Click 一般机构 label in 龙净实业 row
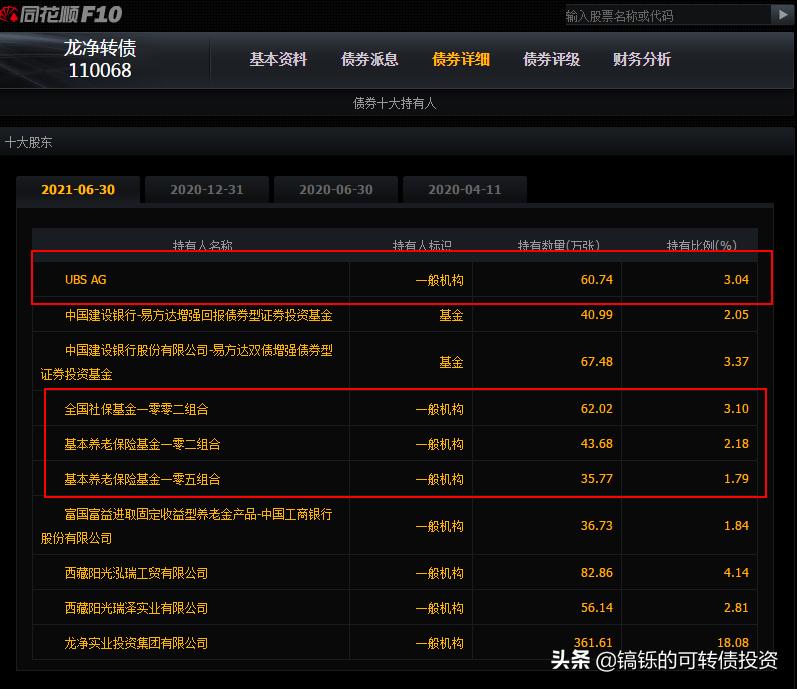Screen dimensions: 797x689 [439, 643]
